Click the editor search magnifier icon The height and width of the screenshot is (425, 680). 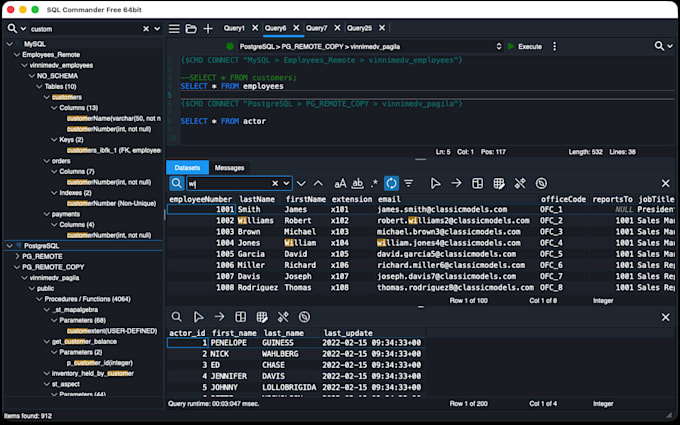tap(659, 46)
